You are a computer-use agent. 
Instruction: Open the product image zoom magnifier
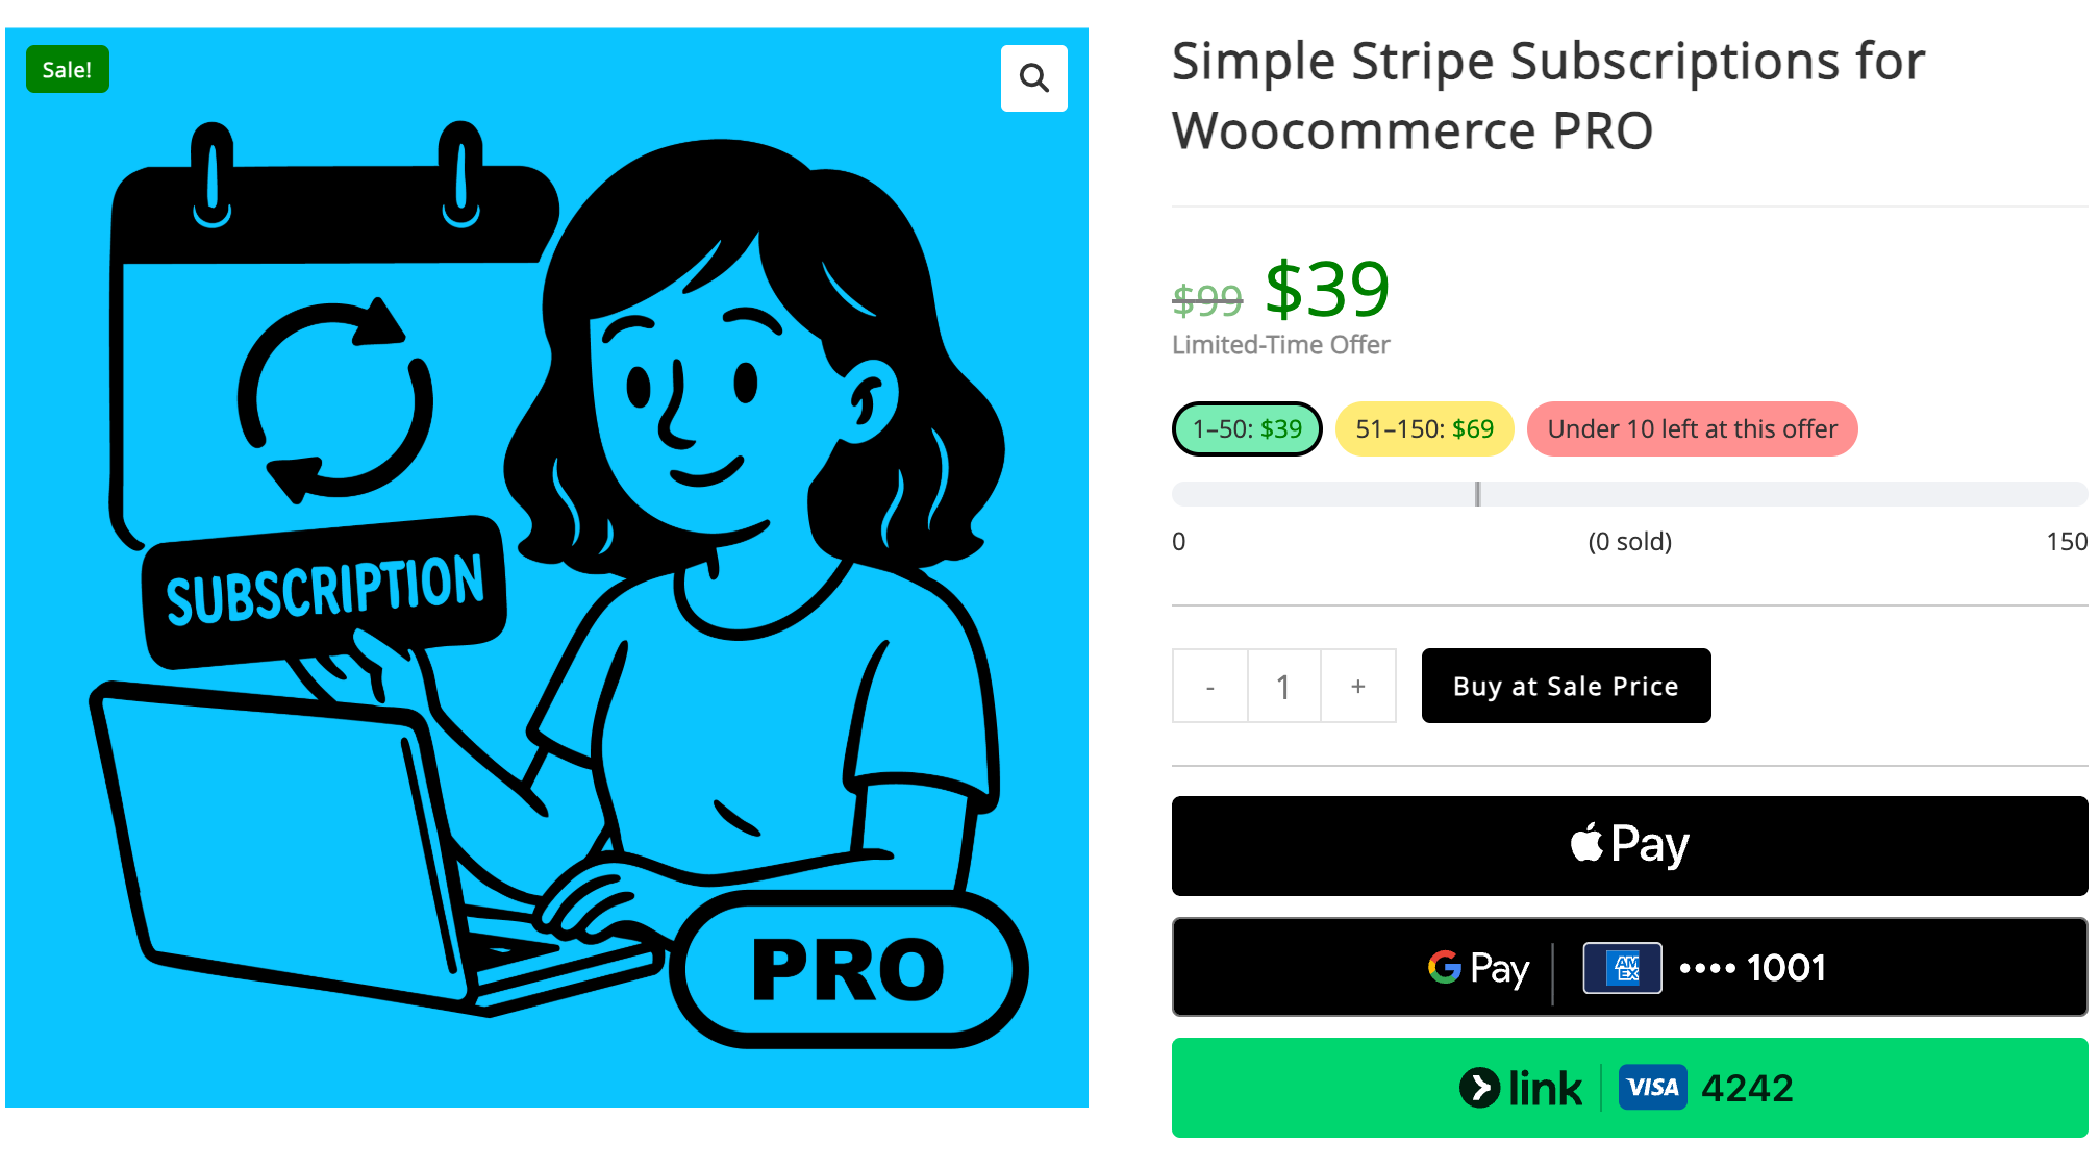click(x=1034, y=78)
